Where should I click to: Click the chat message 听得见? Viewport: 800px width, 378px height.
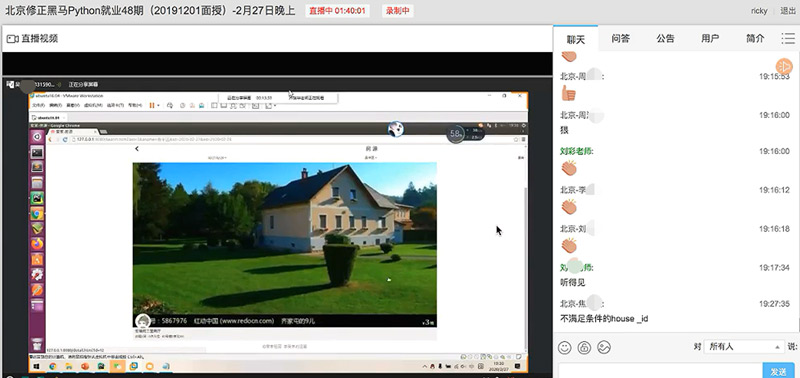[x=572, y=282]
